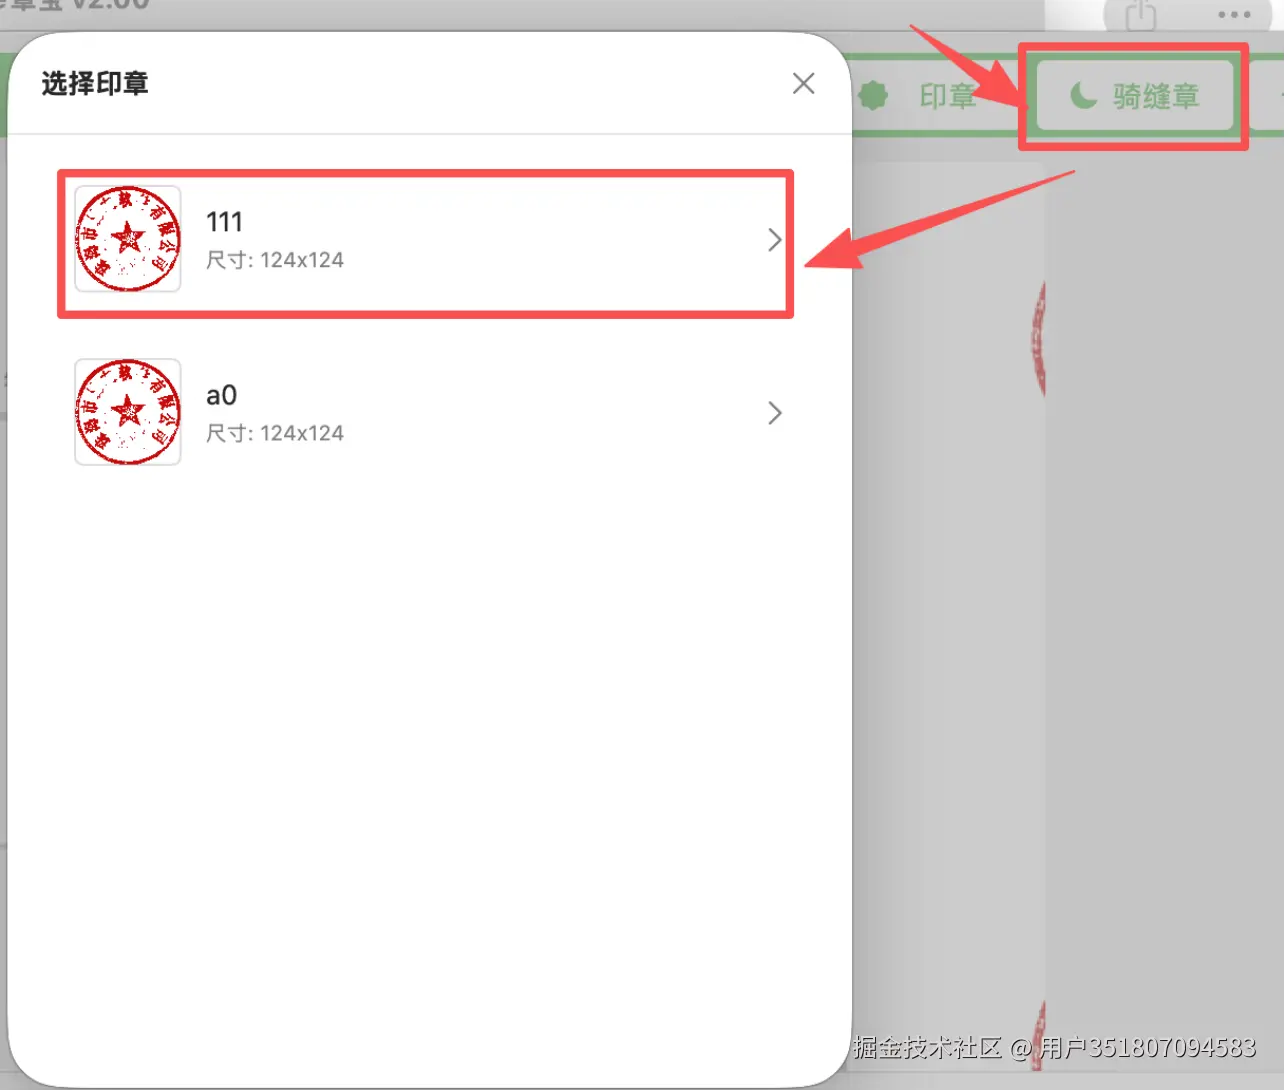This screenshot has height=1090, width=1285.
Task: Click the green seal badge icon
Action: [873, 96]
